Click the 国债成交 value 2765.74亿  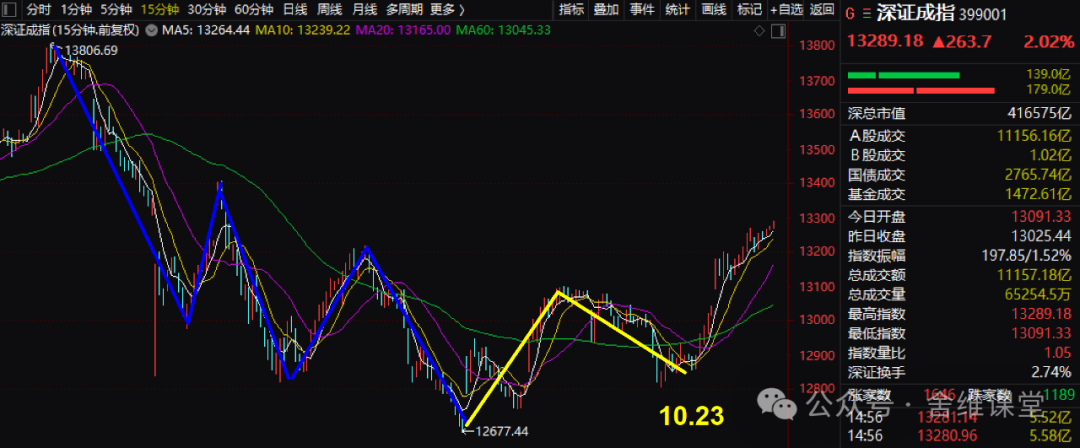coord(1038,175)
